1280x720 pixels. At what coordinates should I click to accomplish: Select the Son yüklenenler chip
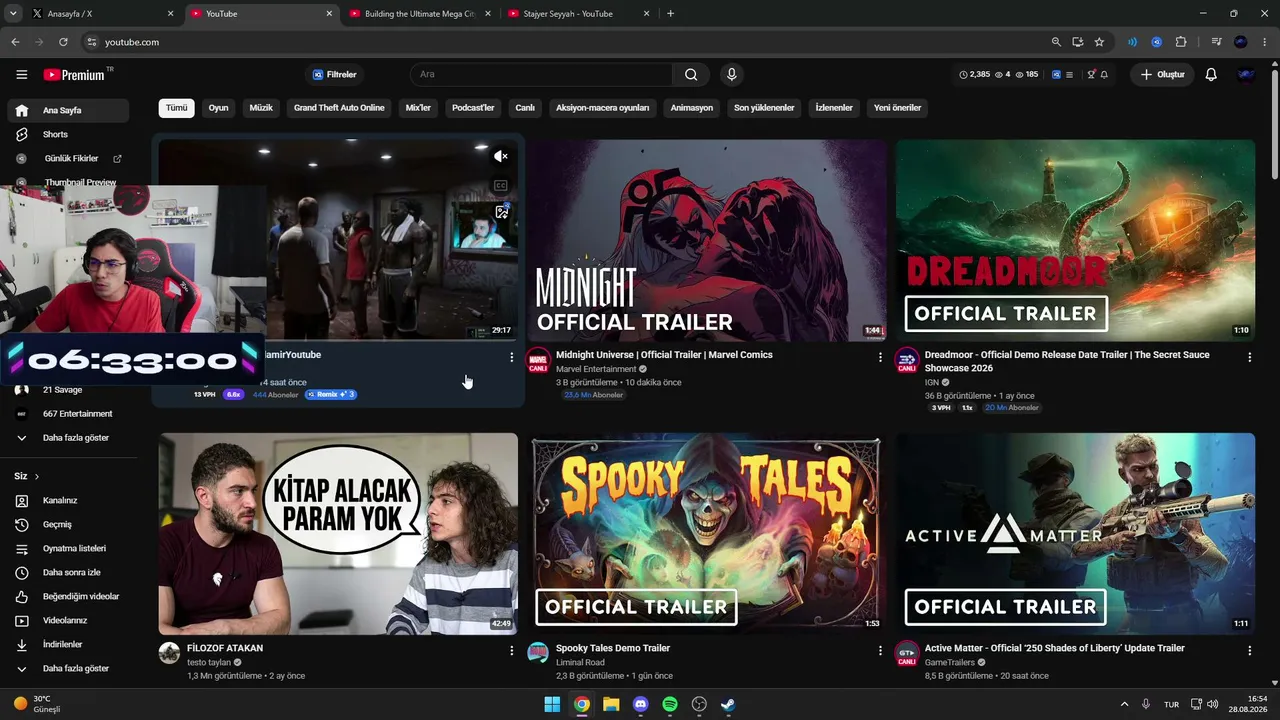click(764, 108)
